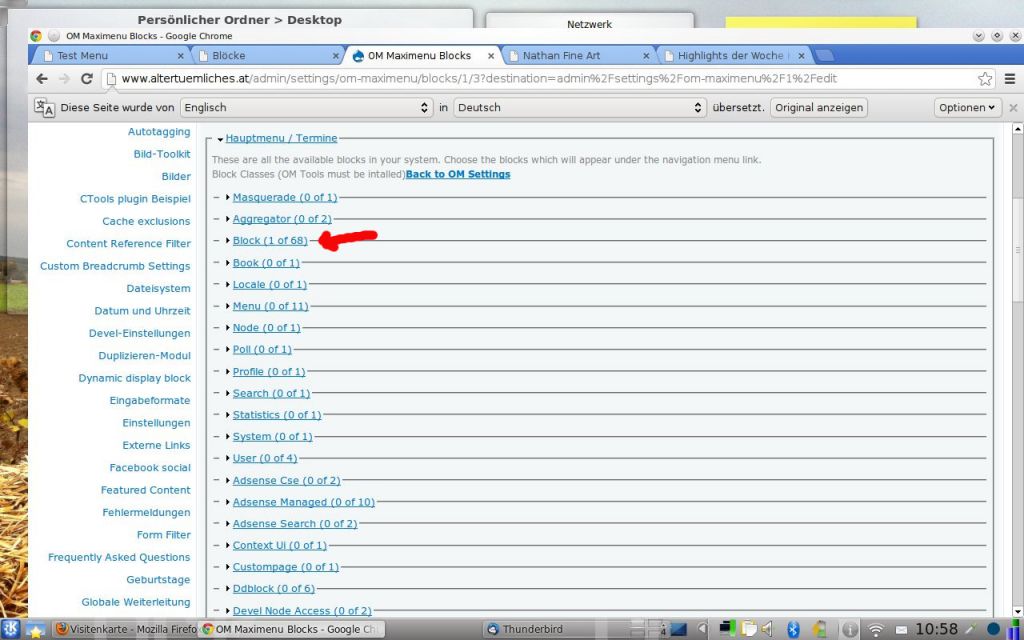Open the new tab button
The height and width of the screenshot is (640, 1024).
(825, 55)
